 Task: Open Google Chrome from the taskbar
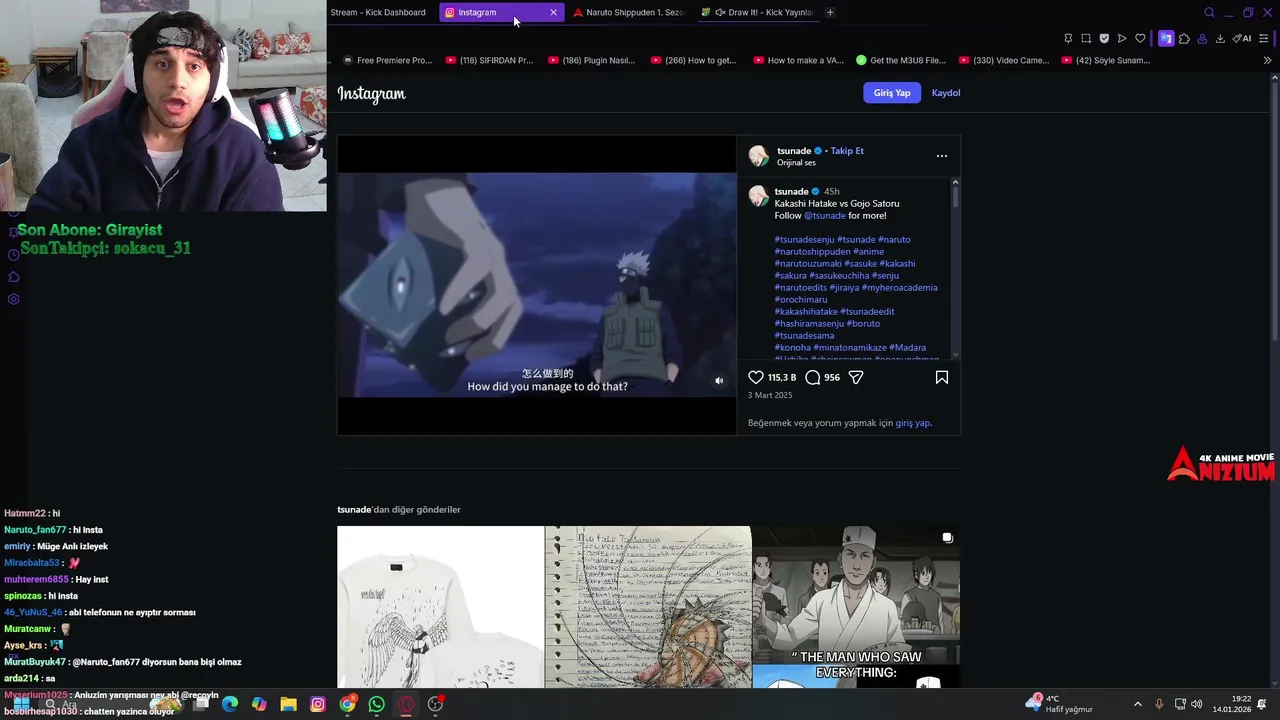(347, 704)
